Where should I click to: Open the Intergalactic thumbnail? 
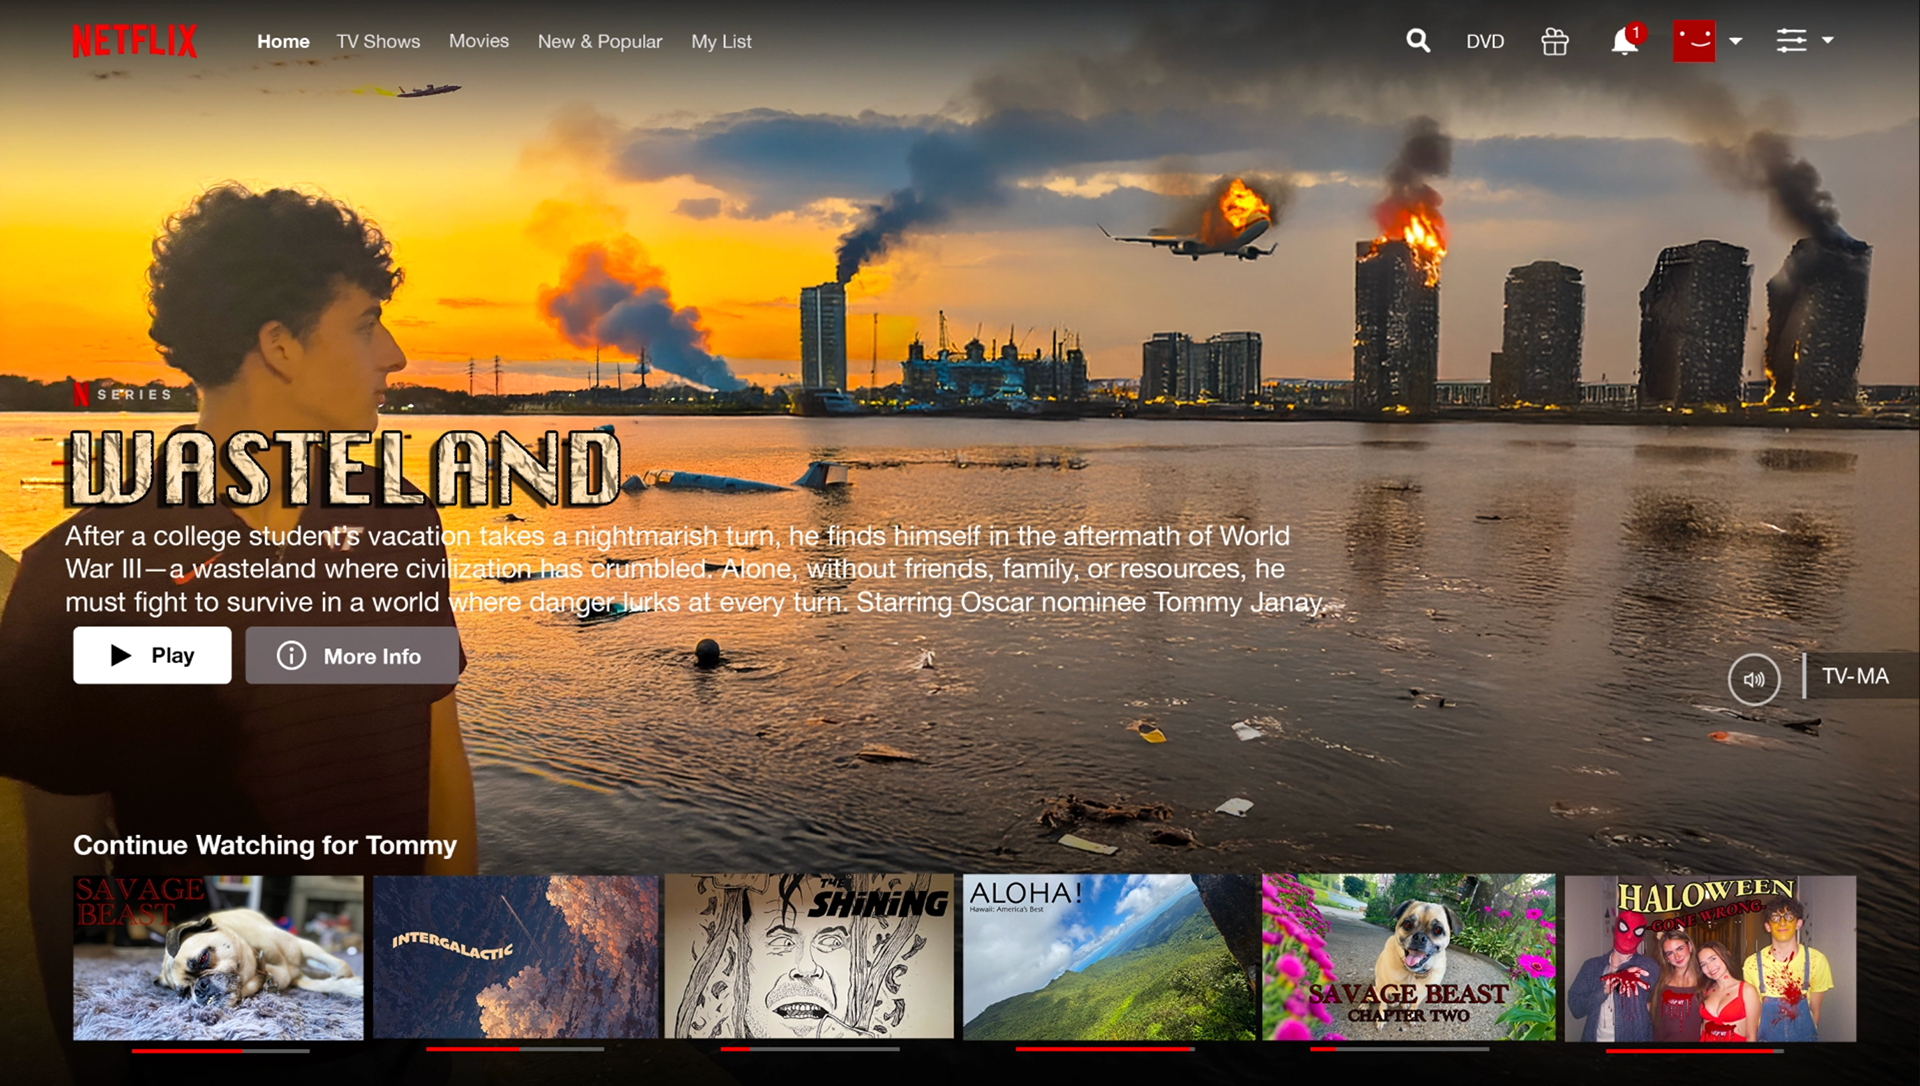click(515, 958)
